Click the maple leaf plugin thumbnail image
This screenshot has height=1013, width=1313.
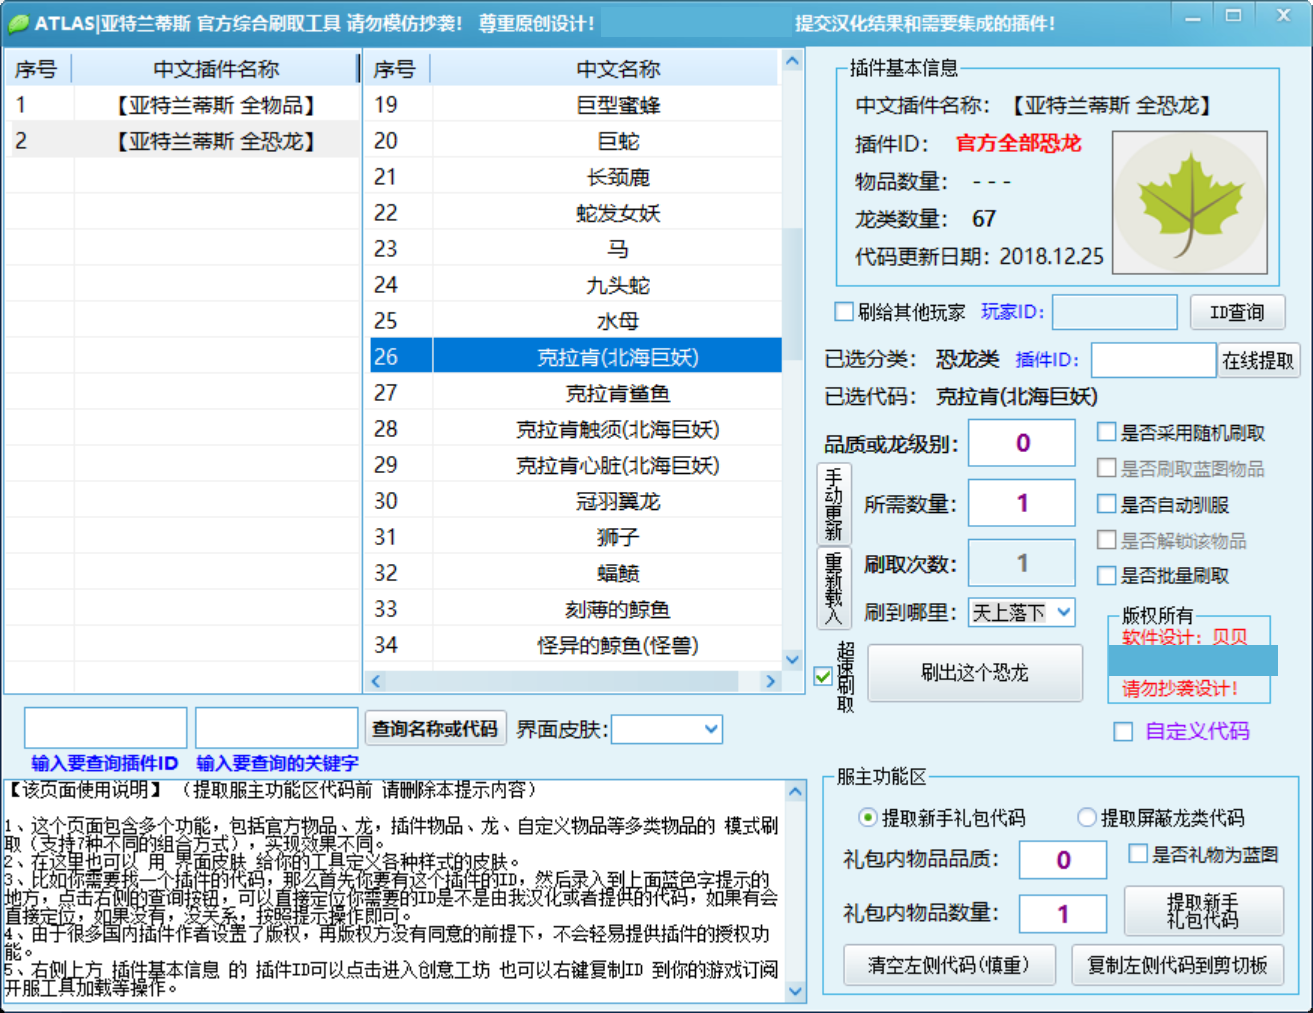1189,200
